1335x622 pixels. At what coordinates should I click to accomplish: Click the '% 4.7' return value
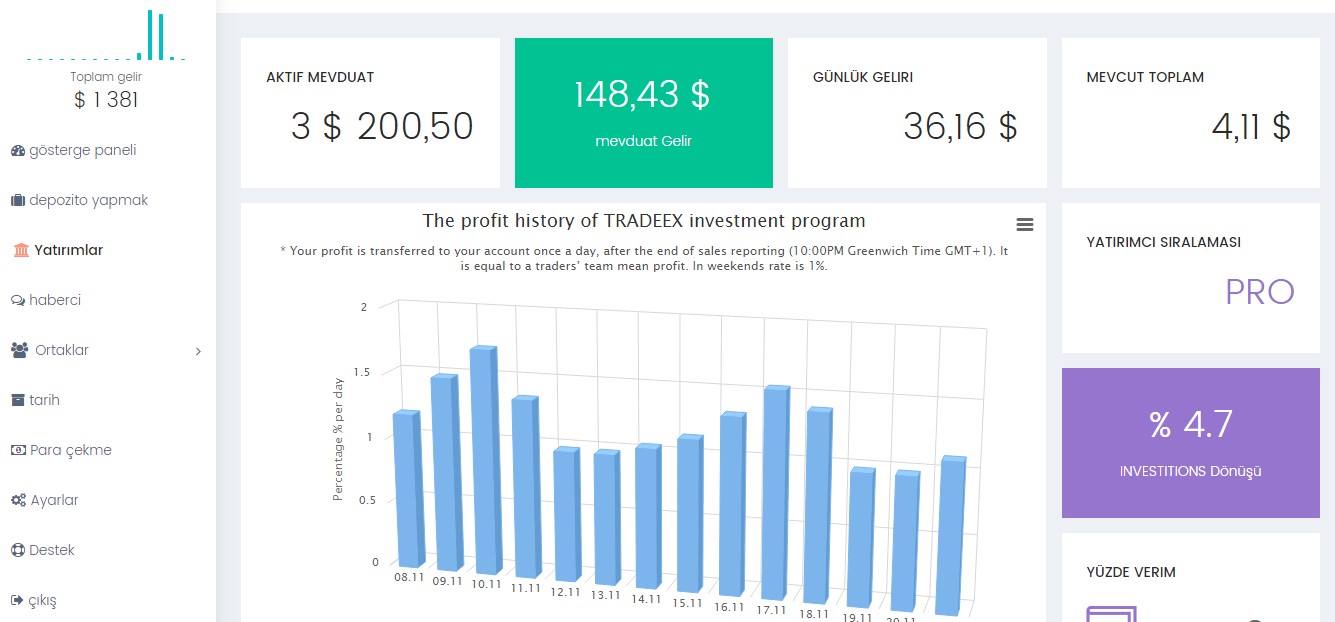tap(1191, 424)
